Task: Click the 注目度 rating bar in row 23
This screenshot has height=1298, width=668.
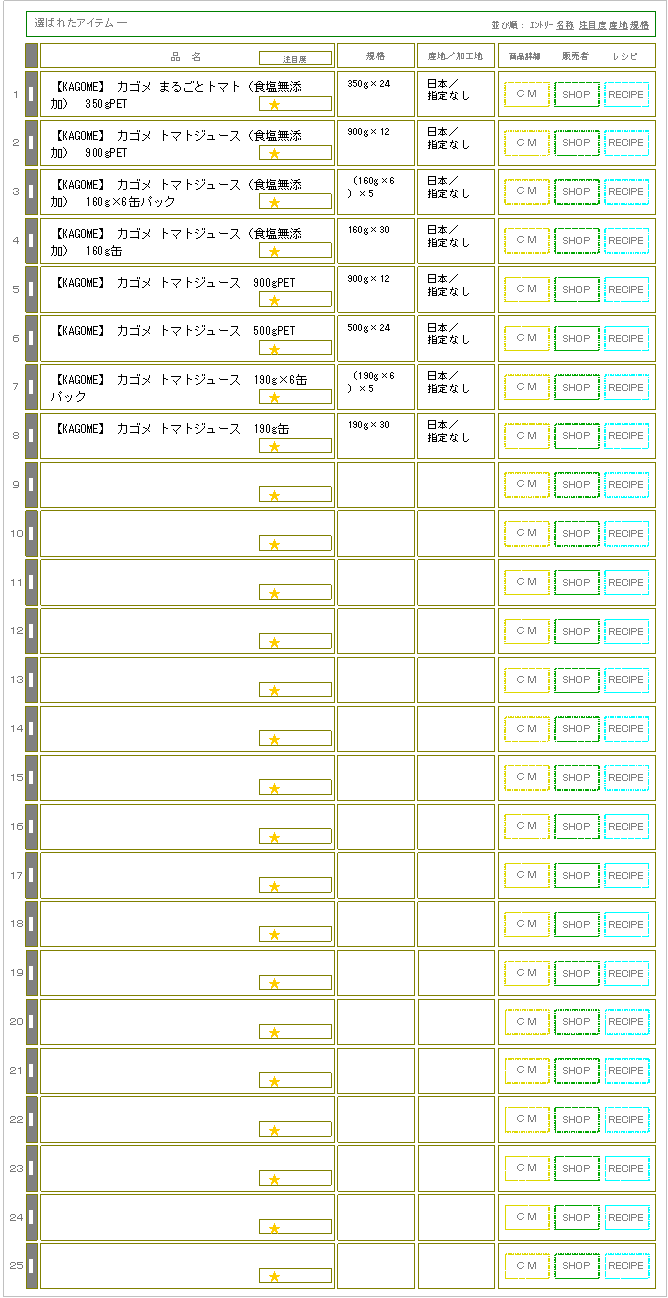Action: [295, 1178]
